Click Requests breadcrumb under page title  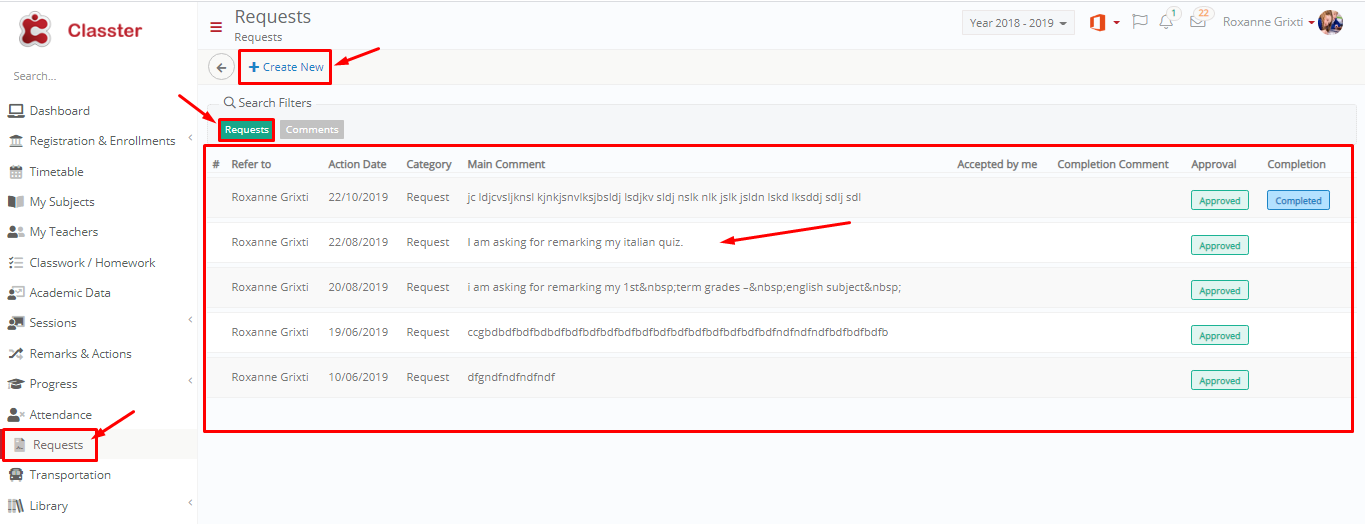[x=258, y=38]
